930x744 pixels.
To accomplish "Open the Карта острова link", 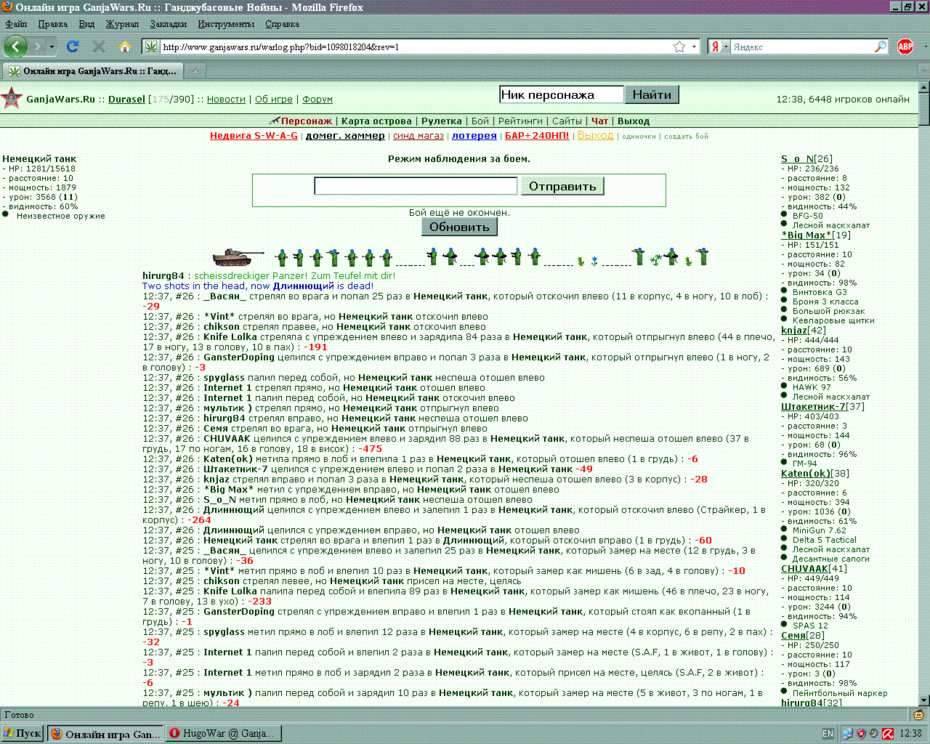I will click(377, 121).
